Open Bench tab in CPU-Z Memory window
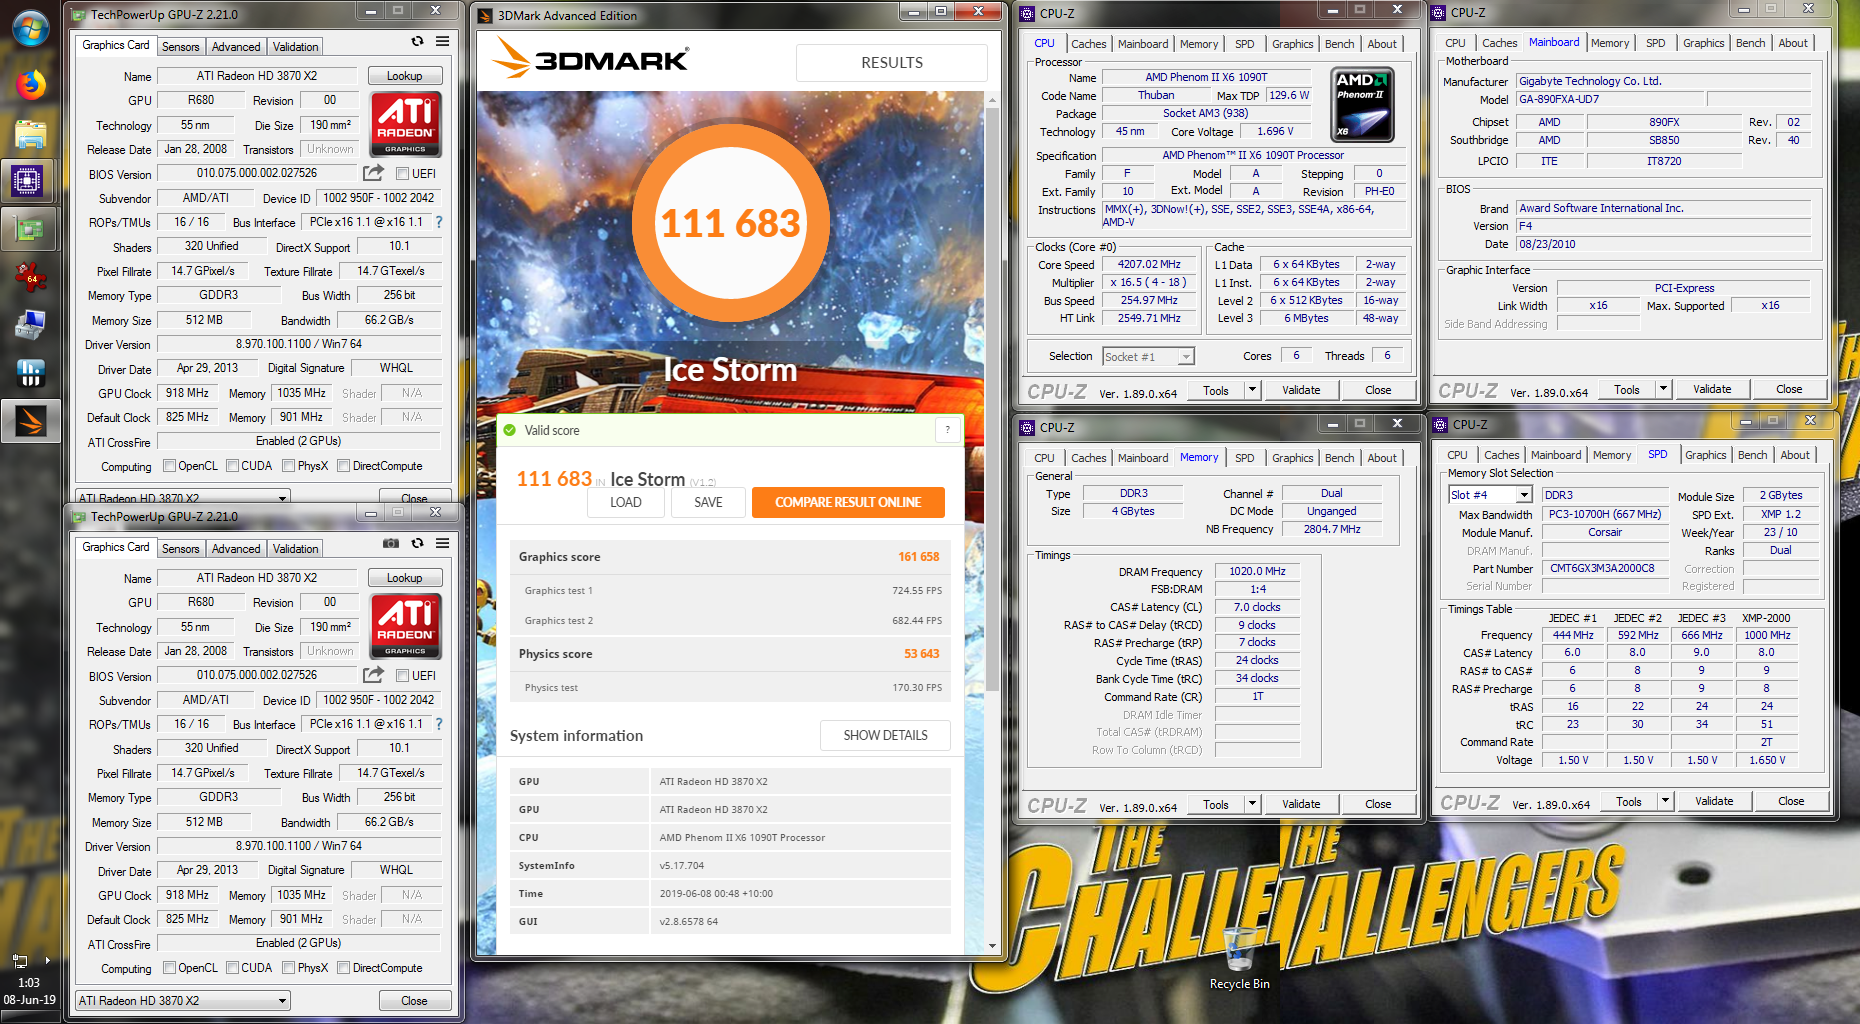The height and width of the screenshot is (1024, 1860). (1339, 458)
